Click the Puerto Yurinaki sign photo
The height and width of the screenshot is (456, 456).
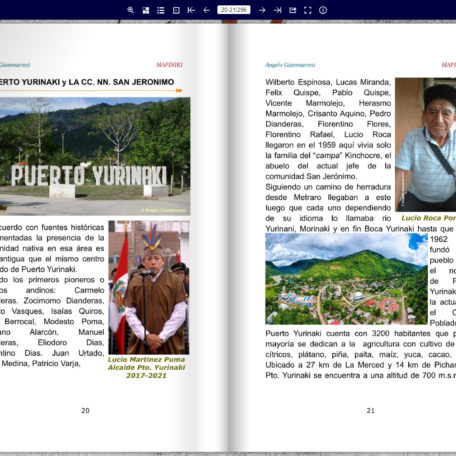[x=95, y=156]
